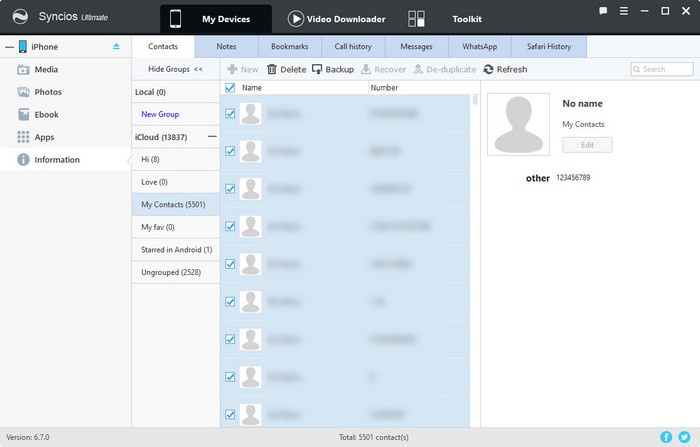700x447 pixels.
Task: Click the contact list vertical scrollbar
Action: coord(475,99)
